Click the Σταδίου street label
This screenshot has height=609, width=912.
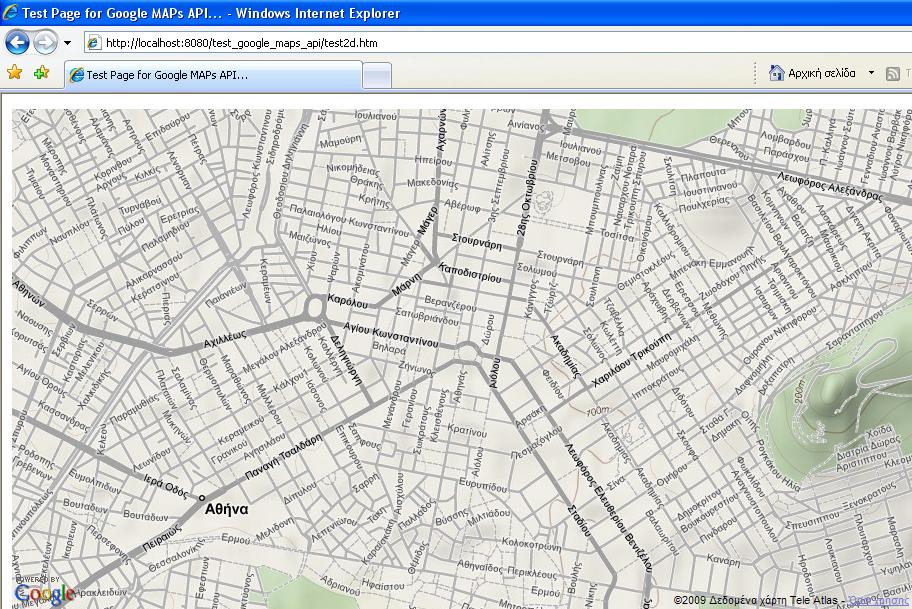tap(579, 521)
